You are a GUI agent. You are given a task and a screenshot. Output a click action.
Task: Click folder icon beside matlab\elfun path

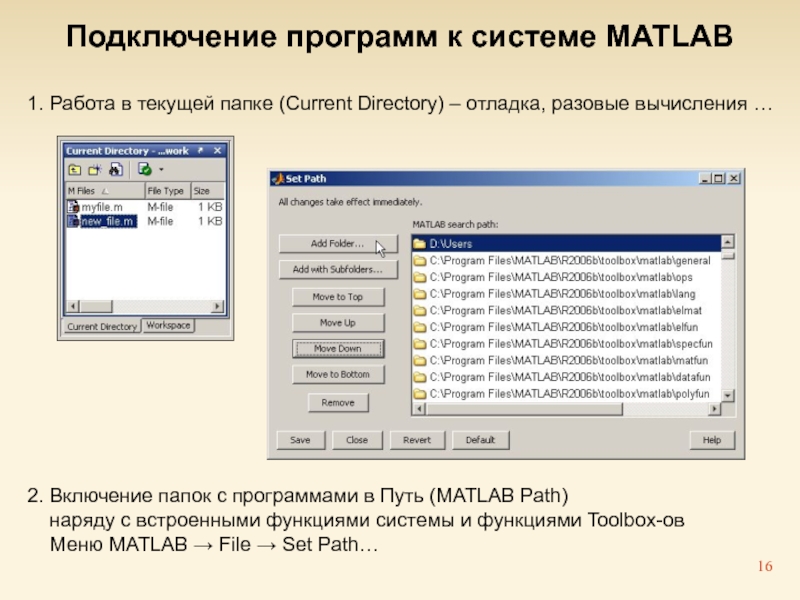(x=420, y=327)
